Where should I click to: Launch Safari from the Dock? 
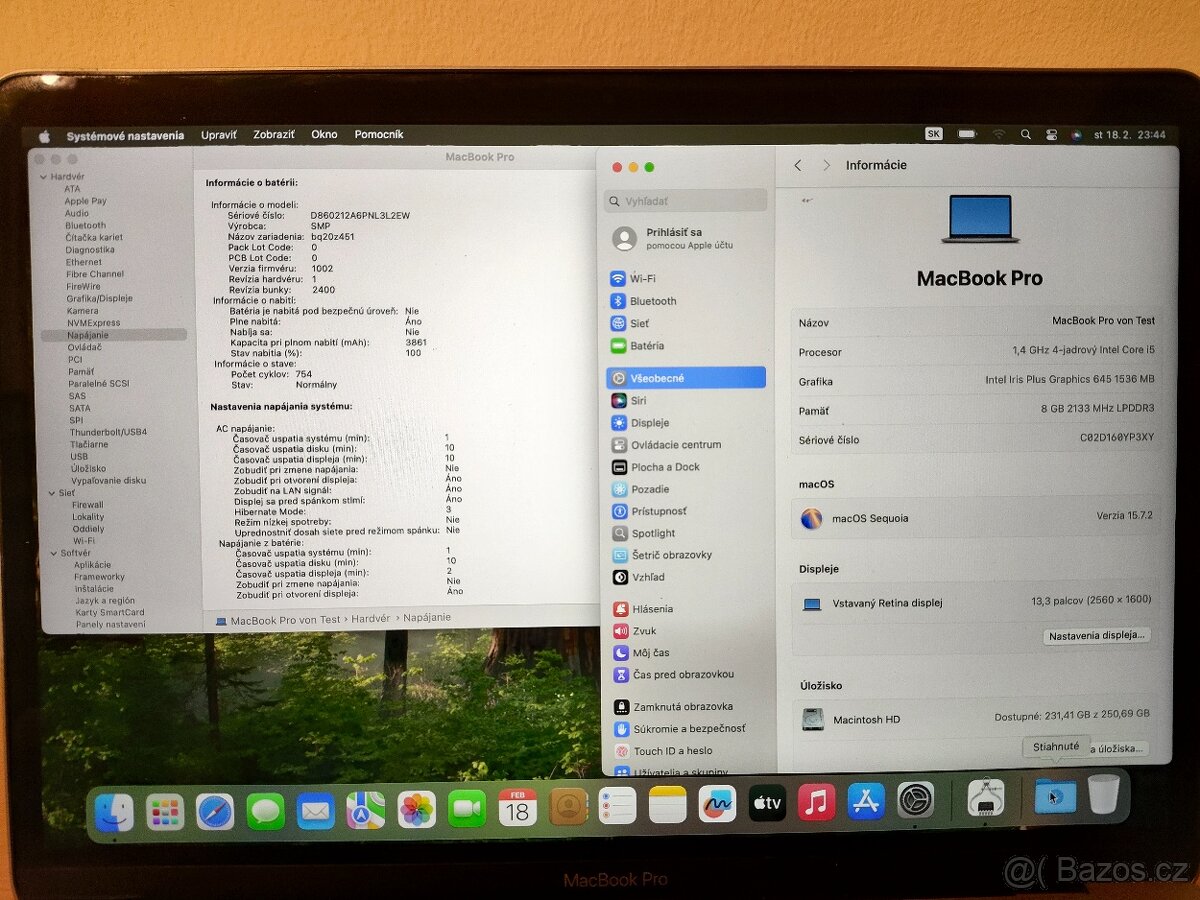click(x=214, y=809)
